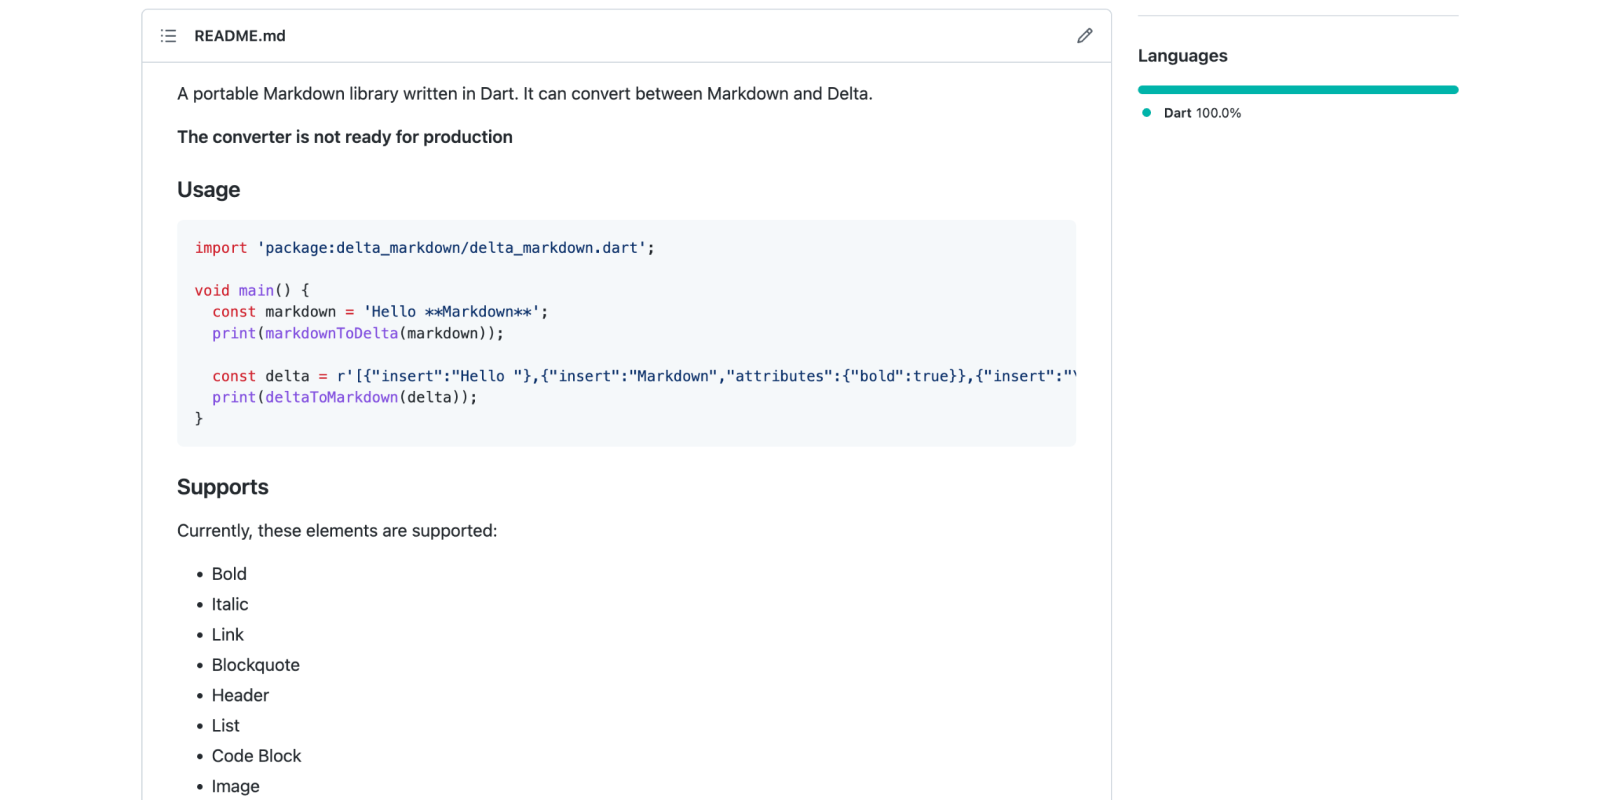
Task: Click the teal Dart language dot
Action: pyautogui.click(x=1147, y=113)
